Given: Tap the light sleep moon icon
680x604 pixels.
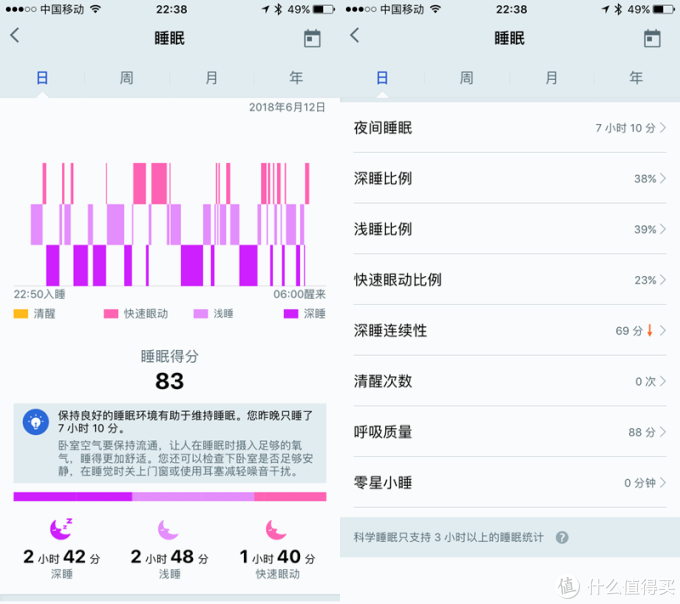Looking at the screenshot, I should [x=168, y=529].
